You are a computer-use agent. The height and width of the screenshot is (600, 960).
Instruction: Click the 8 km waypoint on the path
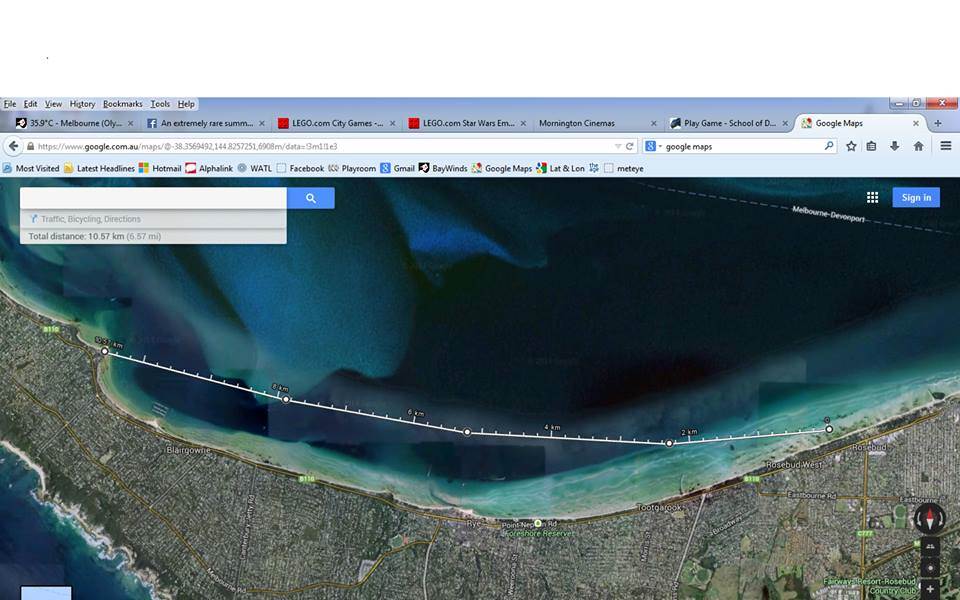(286, 399)
